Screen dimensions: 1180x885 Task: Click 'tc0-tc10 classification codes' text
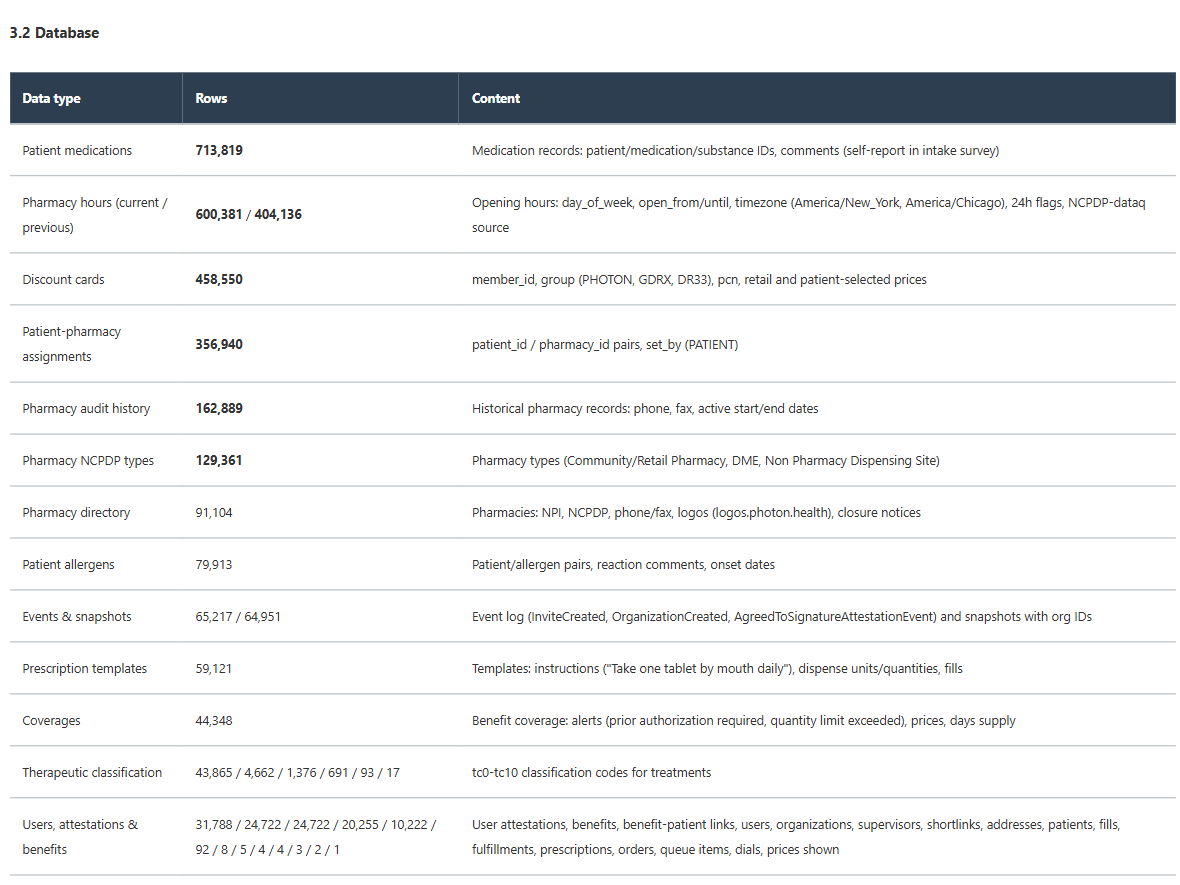pyautogui.click(x=592, y=772)
